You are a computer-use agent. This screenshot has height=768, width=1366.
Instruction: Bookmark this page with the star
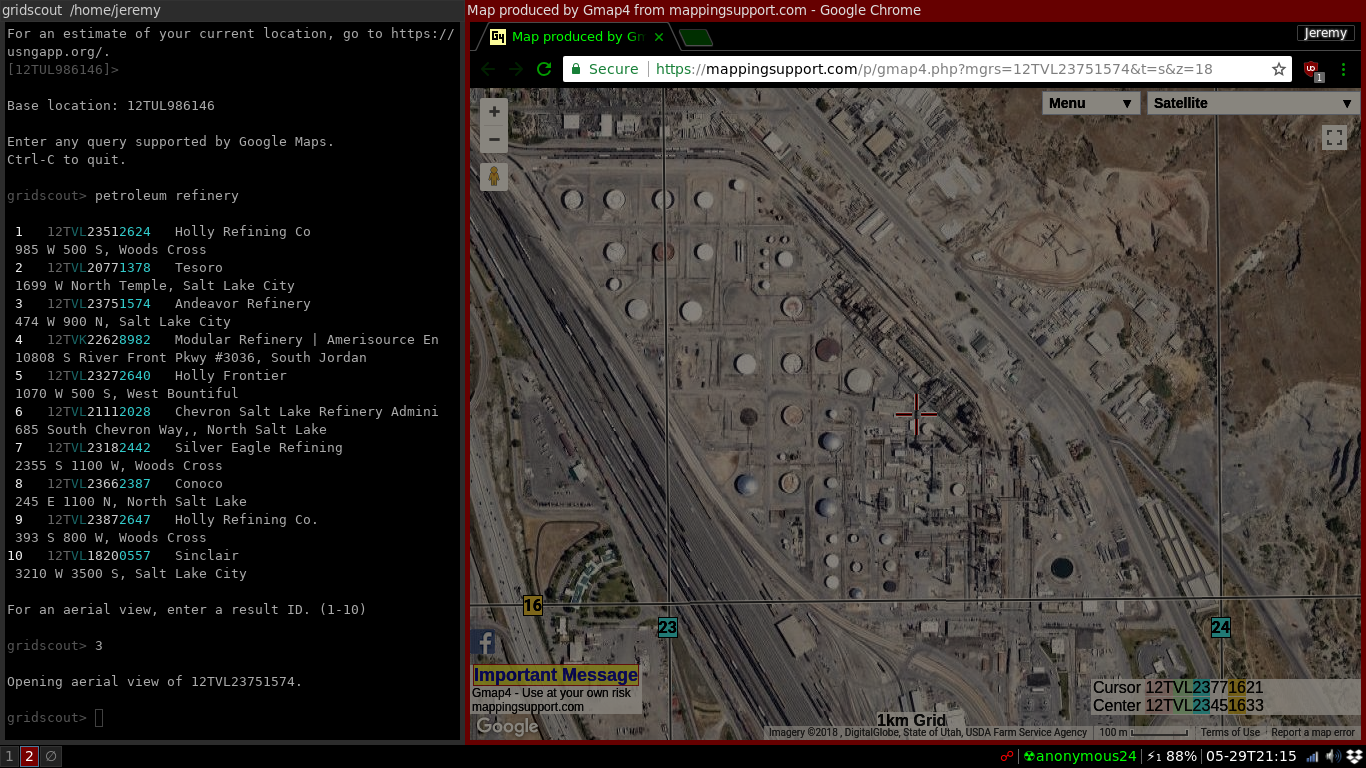[1278, 69]
